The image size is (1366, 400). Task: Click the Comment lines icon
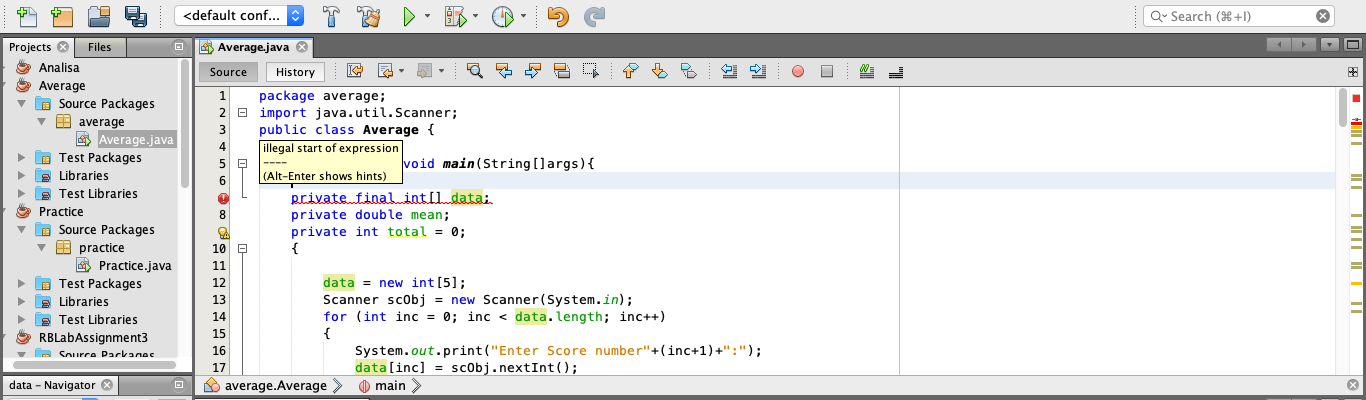(x=867, y=71)
